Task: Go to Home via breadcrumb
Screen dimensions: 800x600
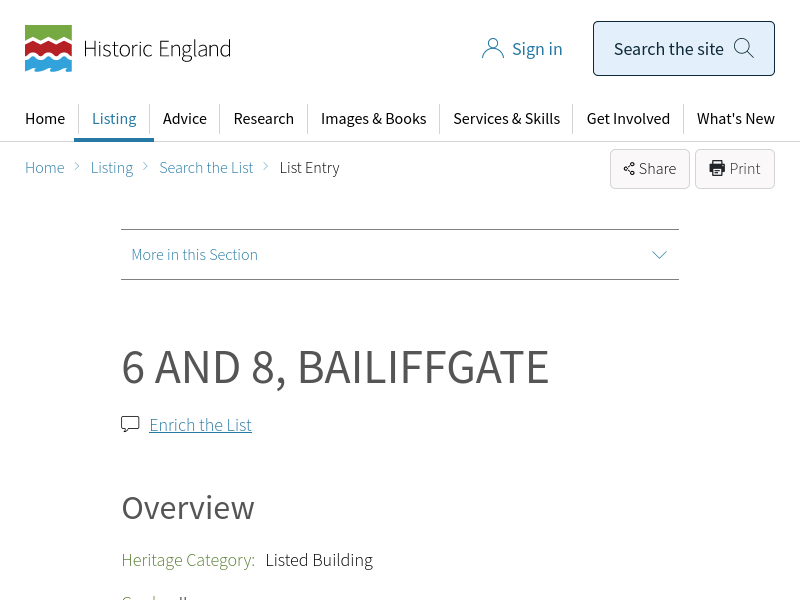Action: 45,168
